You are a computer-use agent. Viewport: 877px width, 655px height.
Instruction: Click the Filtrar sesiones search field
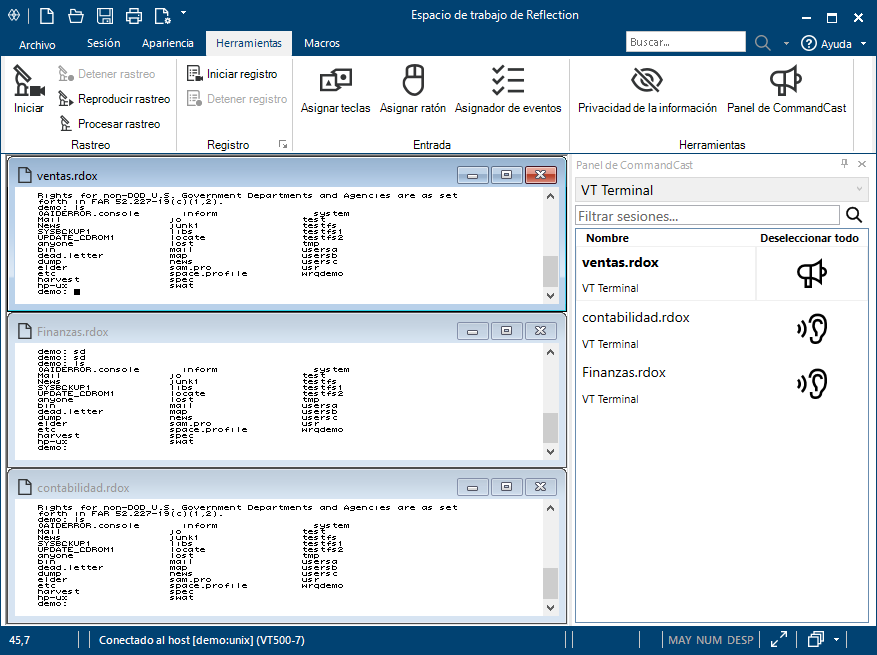pos(707,215)
